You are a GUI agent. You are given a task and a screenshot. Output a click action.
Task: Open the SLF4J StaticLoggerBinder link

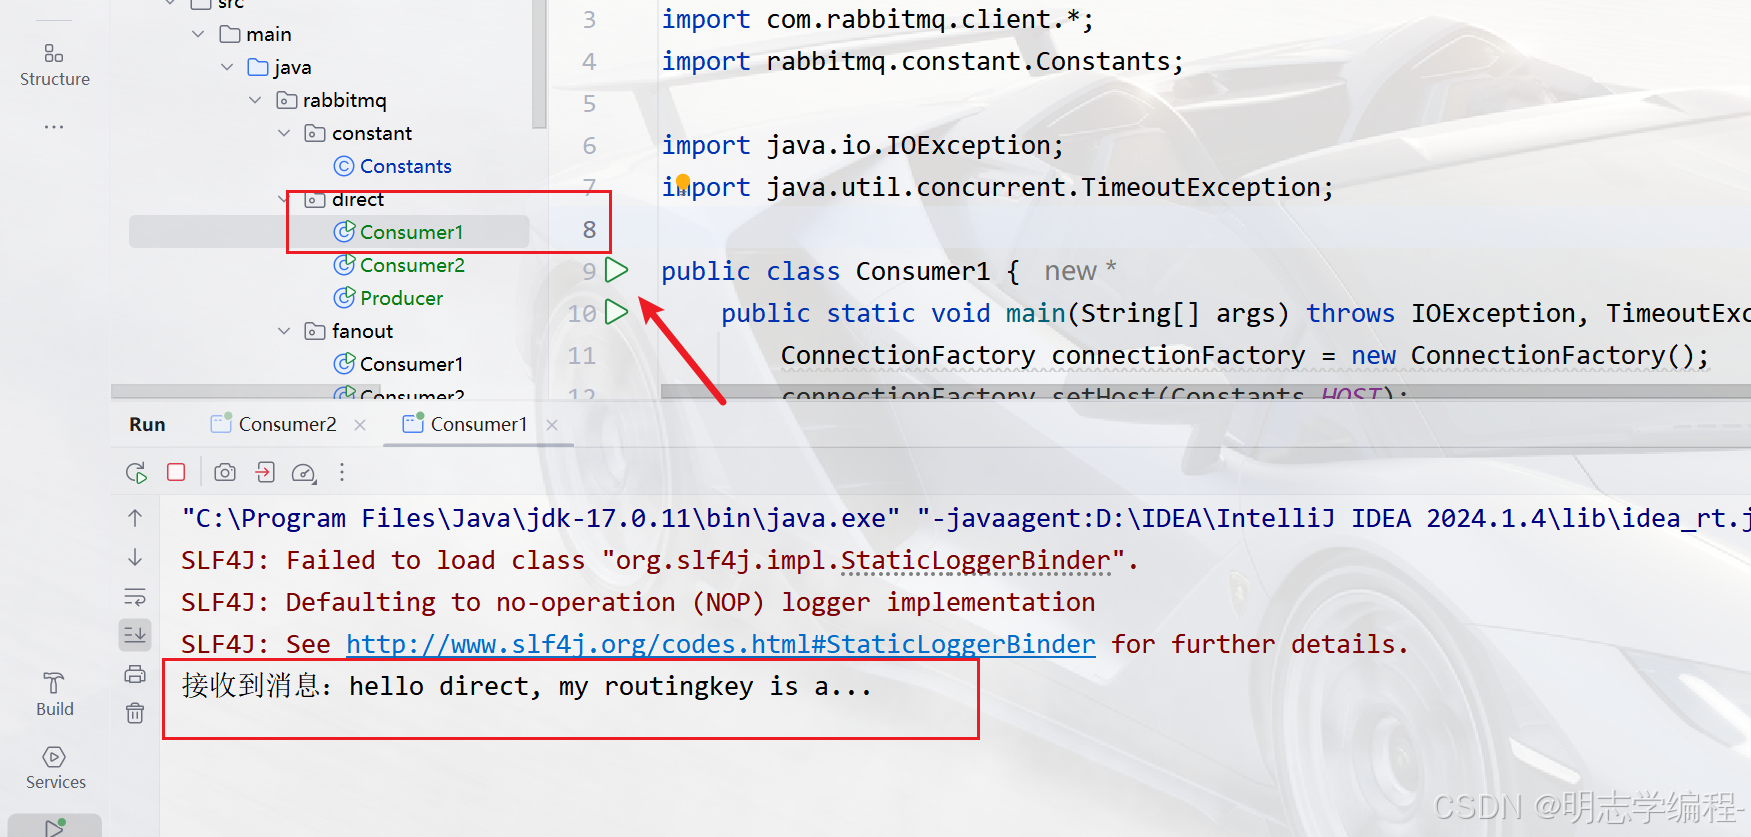point(720,644)
